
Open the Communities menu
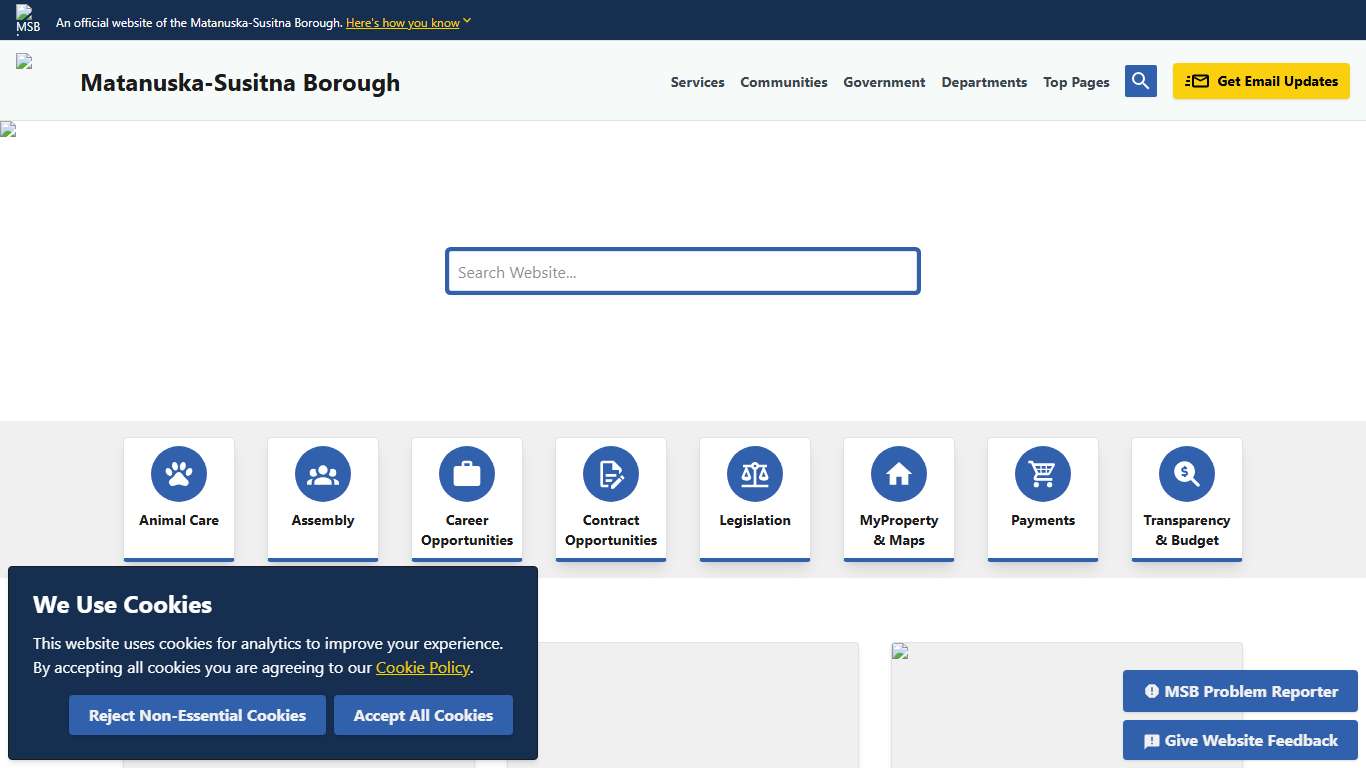coord(783,82)
